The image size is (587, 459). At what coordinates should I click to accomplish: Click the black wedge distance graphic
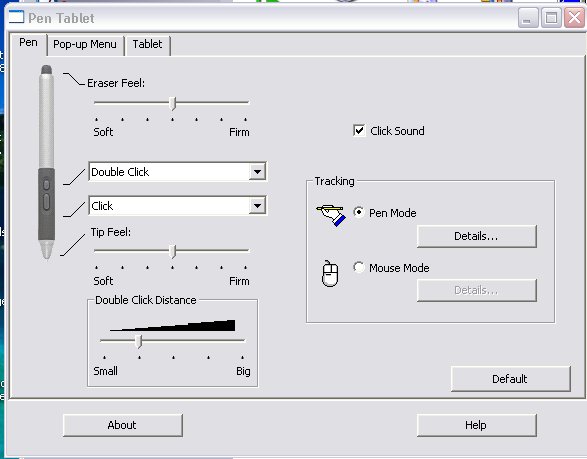tap(173, 325)
